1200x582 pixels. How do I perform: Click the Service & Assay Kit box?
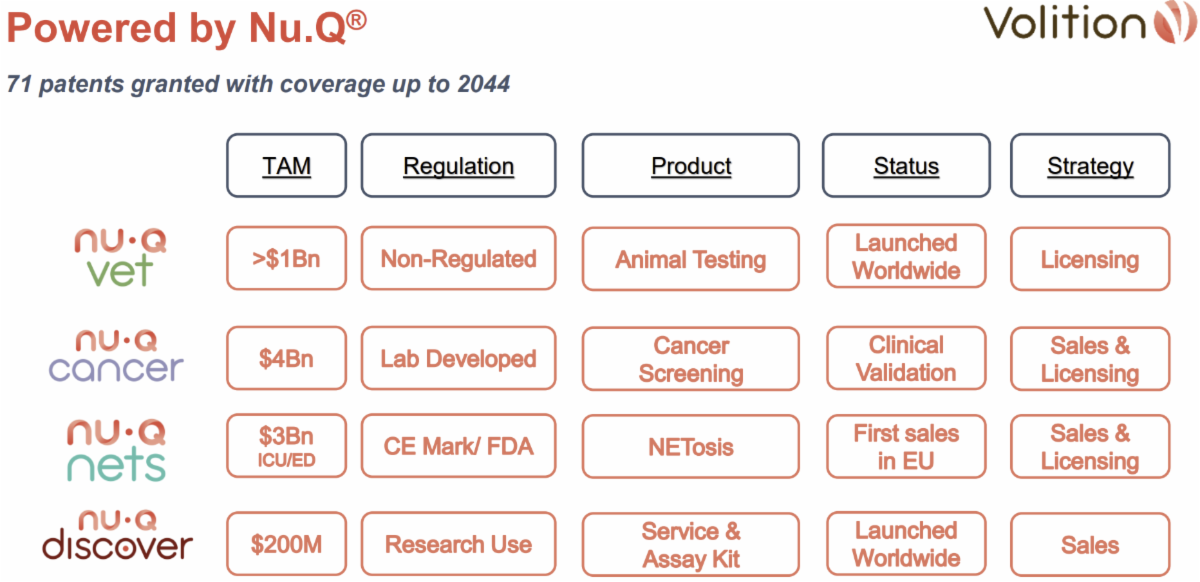tap(691, 544)
